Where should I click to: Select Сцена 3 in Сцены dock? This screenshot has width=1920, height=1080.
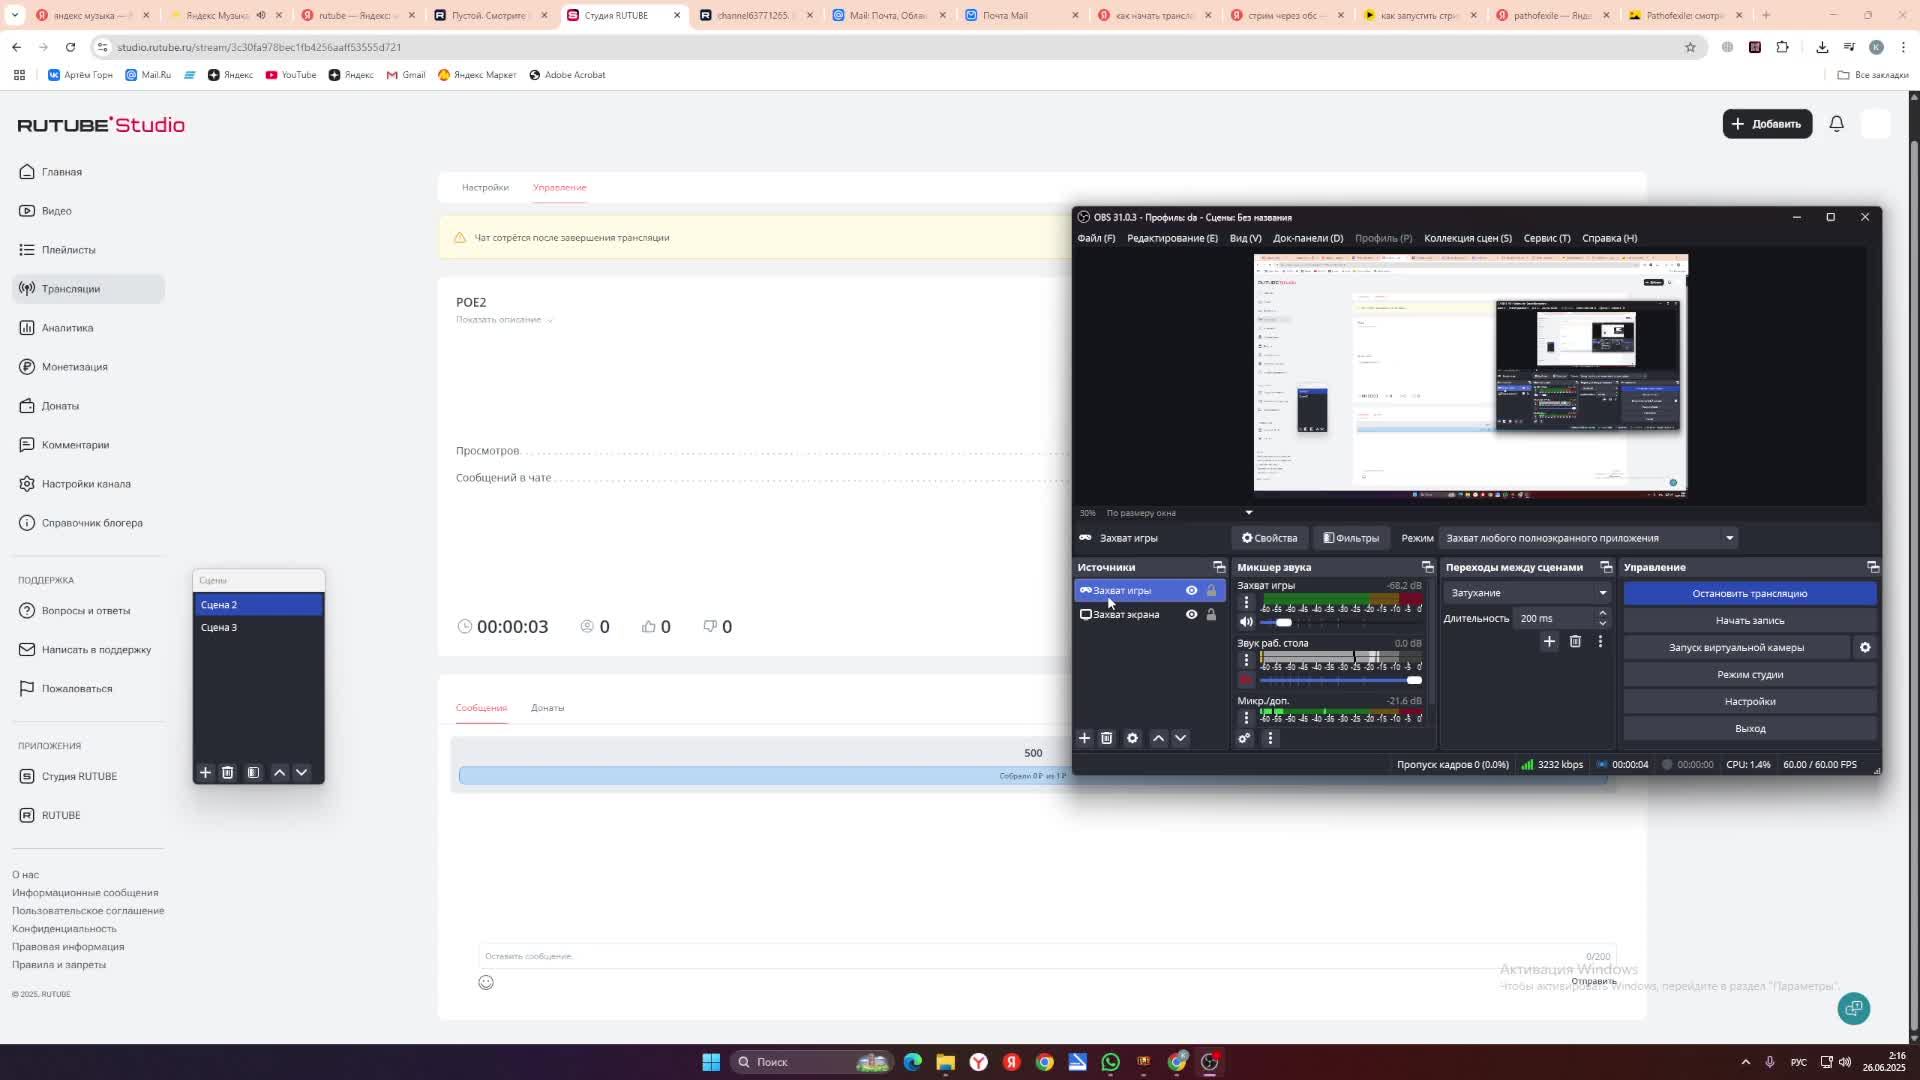258,627
